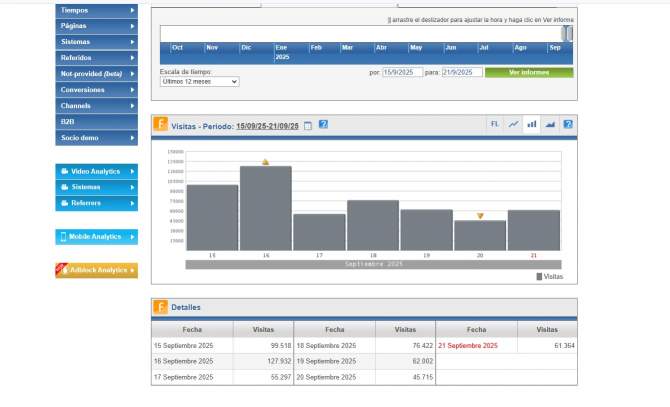Open the Escala de tiempo dropdown
This screenshot has width=670, height=407.
tap(199, 82)
